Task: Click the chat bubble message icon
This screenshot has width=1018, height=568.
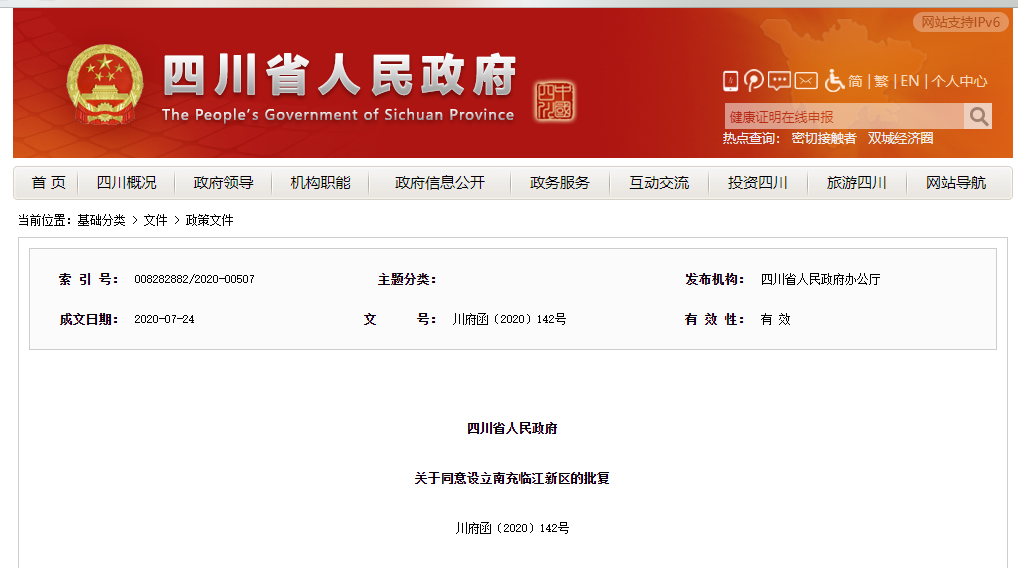Action: coord(780,81)
